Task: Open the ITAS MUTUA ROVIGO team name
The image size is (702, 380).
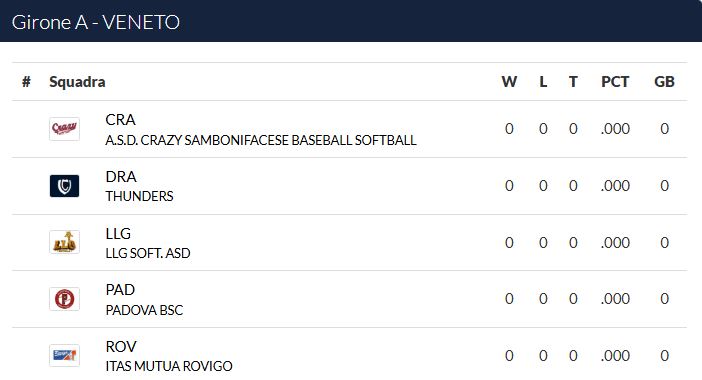Action: click(x=169, y=366)
